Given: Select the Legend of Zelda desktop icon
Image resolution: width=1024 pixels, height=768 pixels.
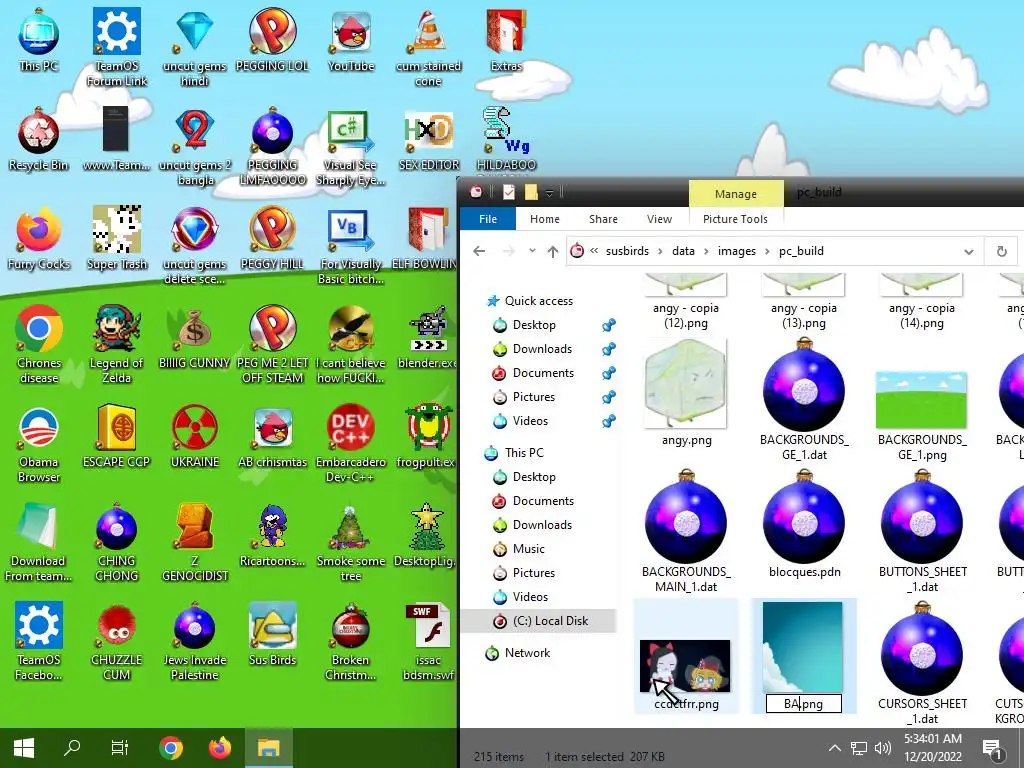Looking at the screenshot, I should click(x=117, y=345).
